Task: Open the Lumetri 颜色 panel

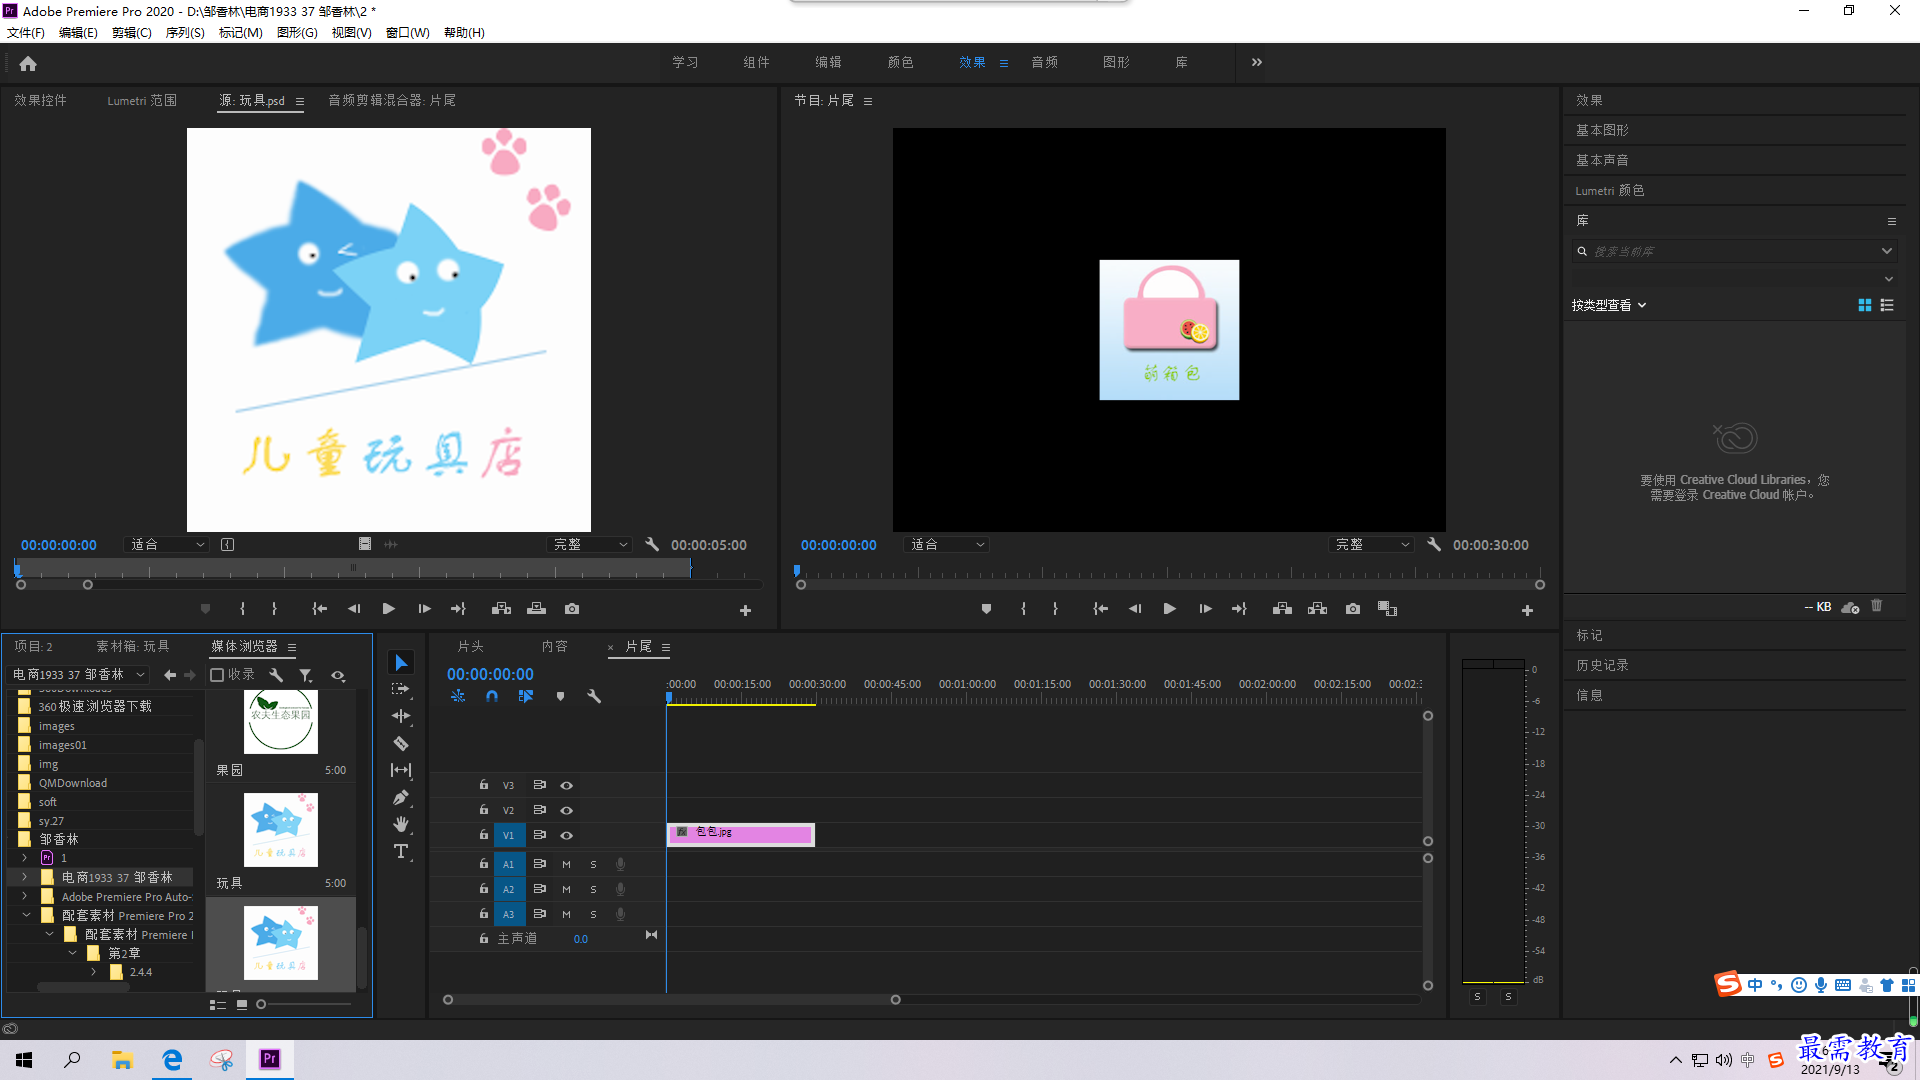Action: tap(1610, 190)
